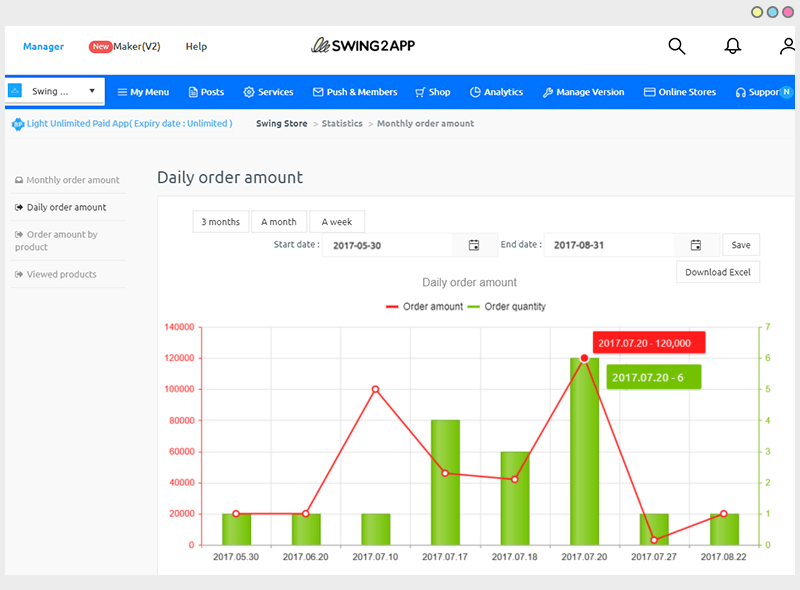Open the Help menu
800x590 pixels.
coord(196,46)
